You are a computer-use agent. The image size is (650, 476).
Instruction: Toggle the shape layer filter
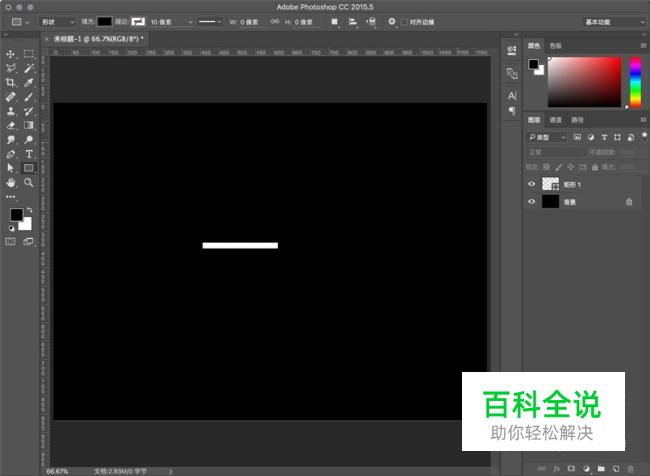pyautogui.click(x=617, y=137)
